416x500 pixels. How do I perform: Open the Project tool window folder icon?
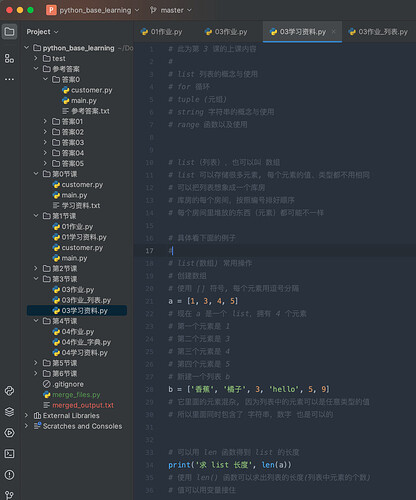[x=9, y=32]
